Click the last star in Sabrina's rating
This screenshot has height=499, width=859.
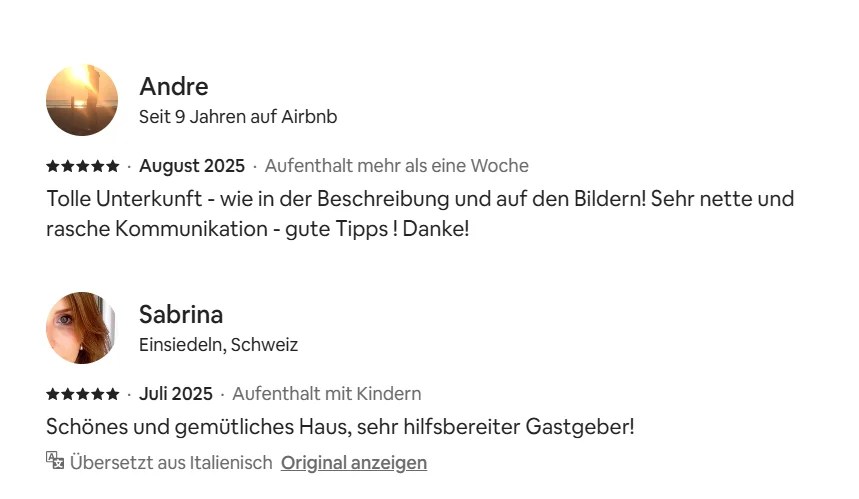pyautogui.click(x=113, y=394)
